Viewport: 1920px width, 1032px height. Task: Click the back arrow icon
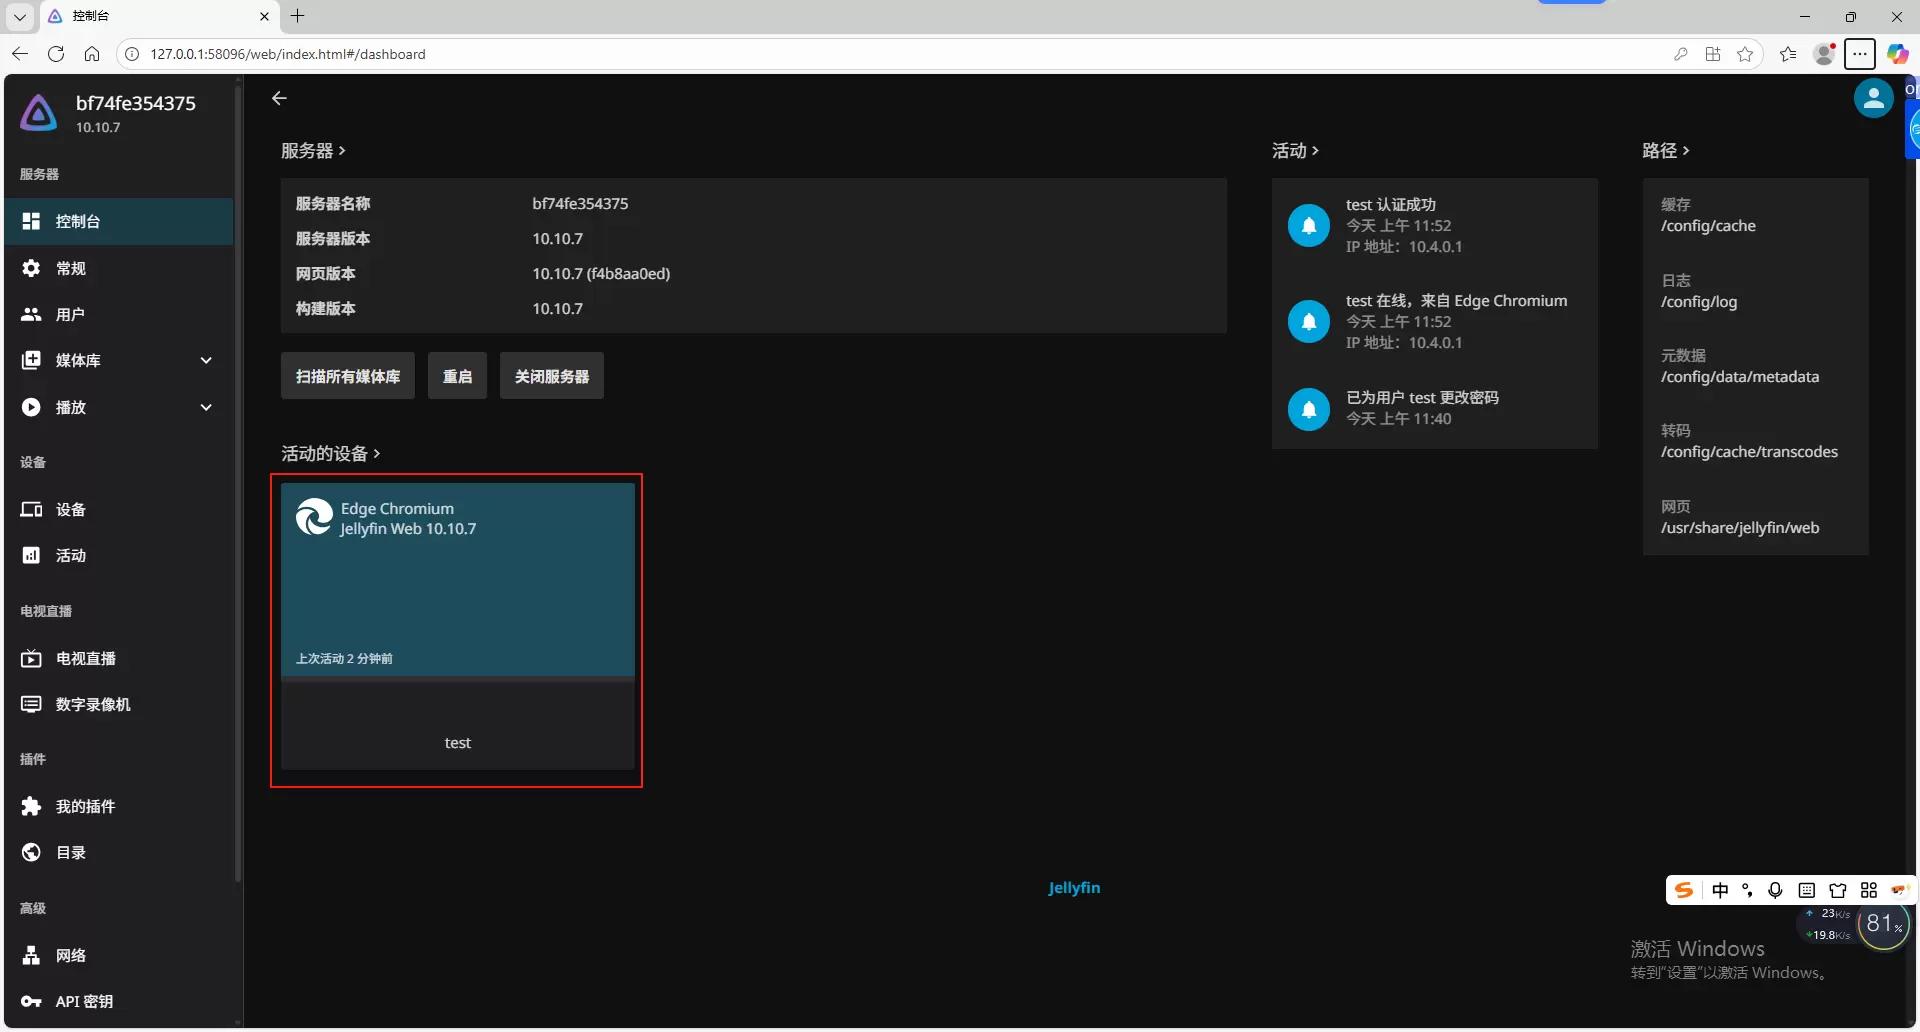tap(280, 98)
